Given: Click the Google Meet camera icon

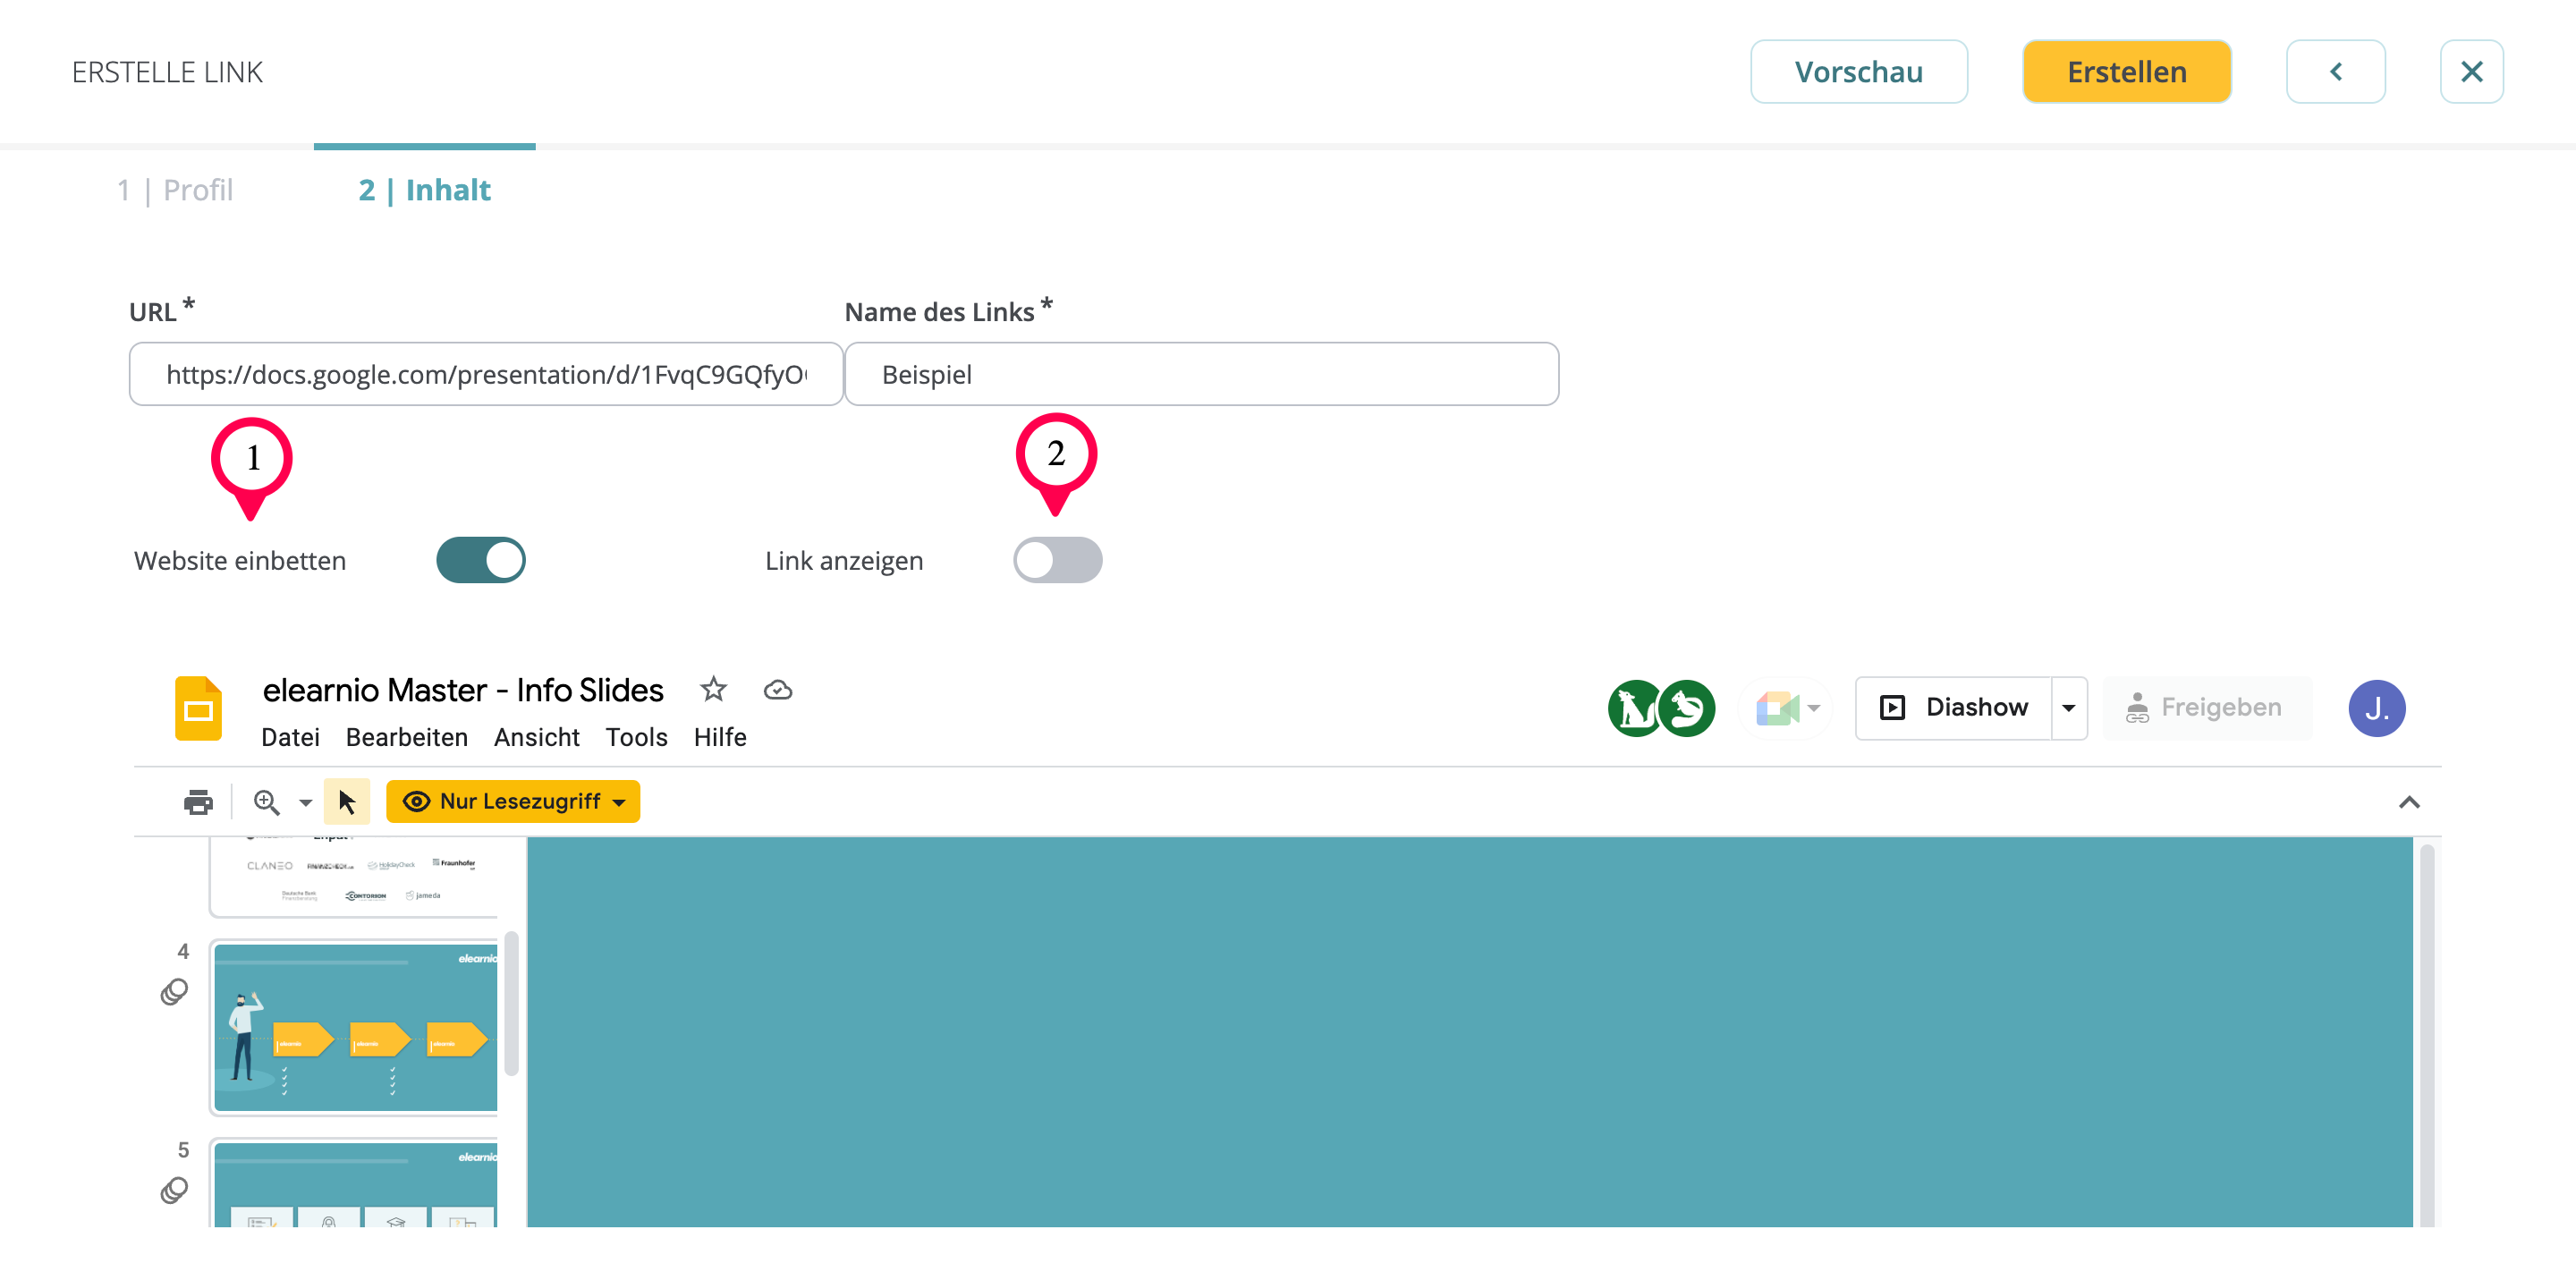Looking at the screenshot, I should [x=1777, y=708].
